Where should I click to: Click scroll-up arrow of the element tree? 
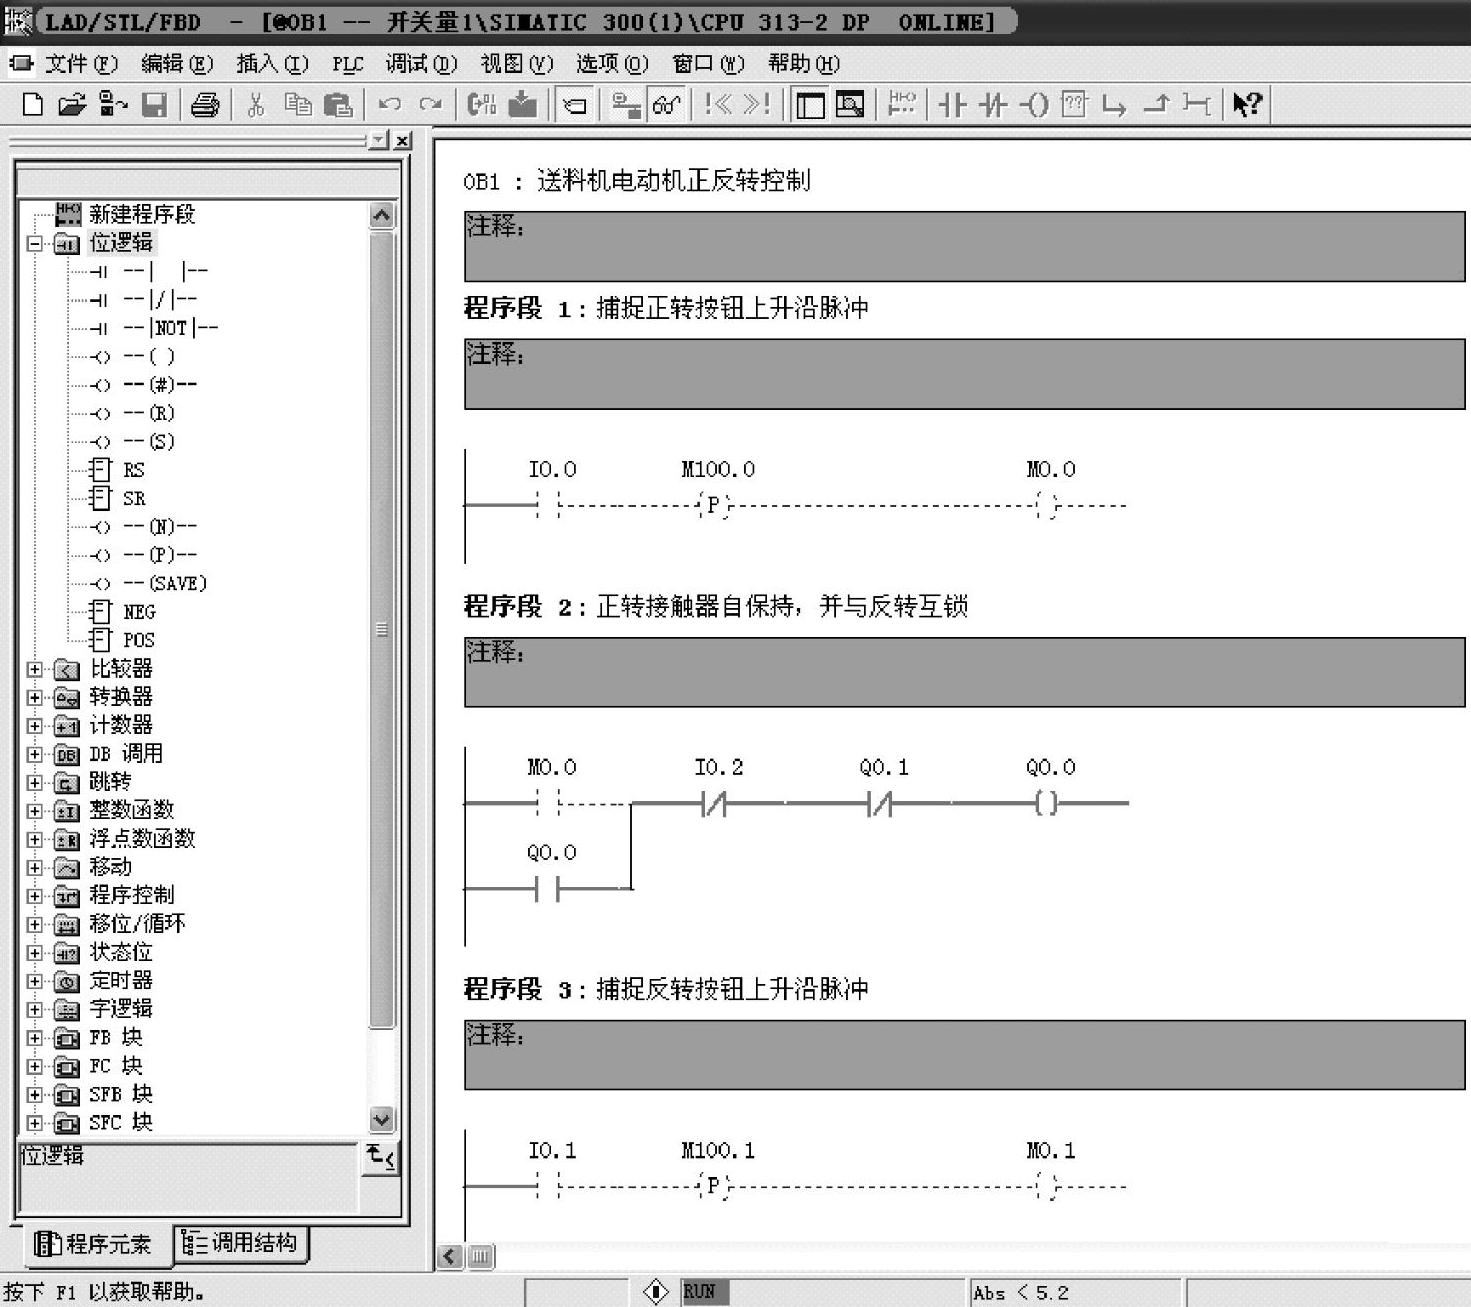[382, 215]
